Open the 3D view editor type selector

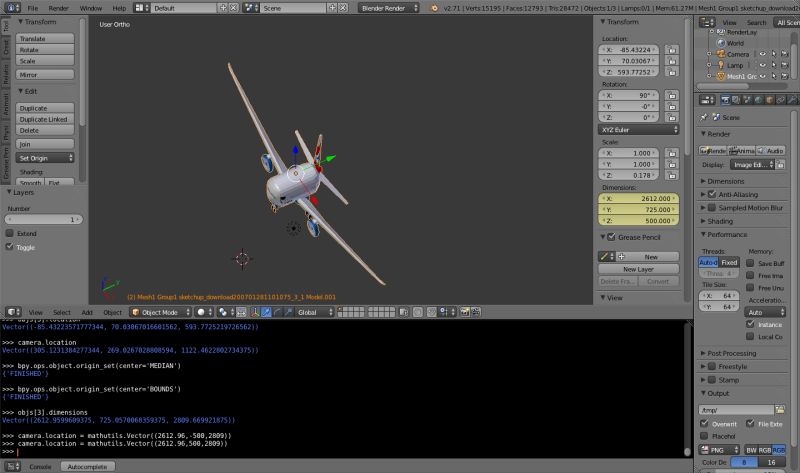tap(13, 312)
